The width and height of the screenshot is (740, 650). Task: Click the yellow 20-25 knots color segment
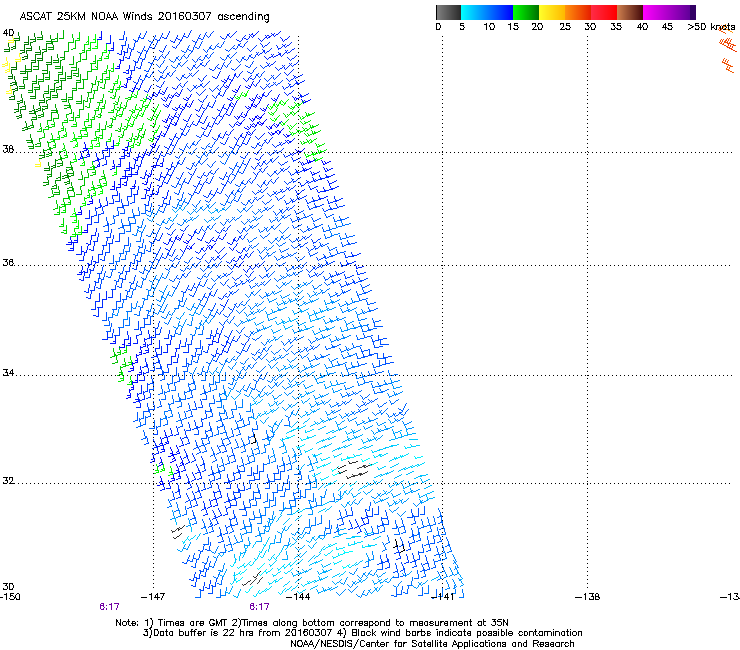[552, 12]
